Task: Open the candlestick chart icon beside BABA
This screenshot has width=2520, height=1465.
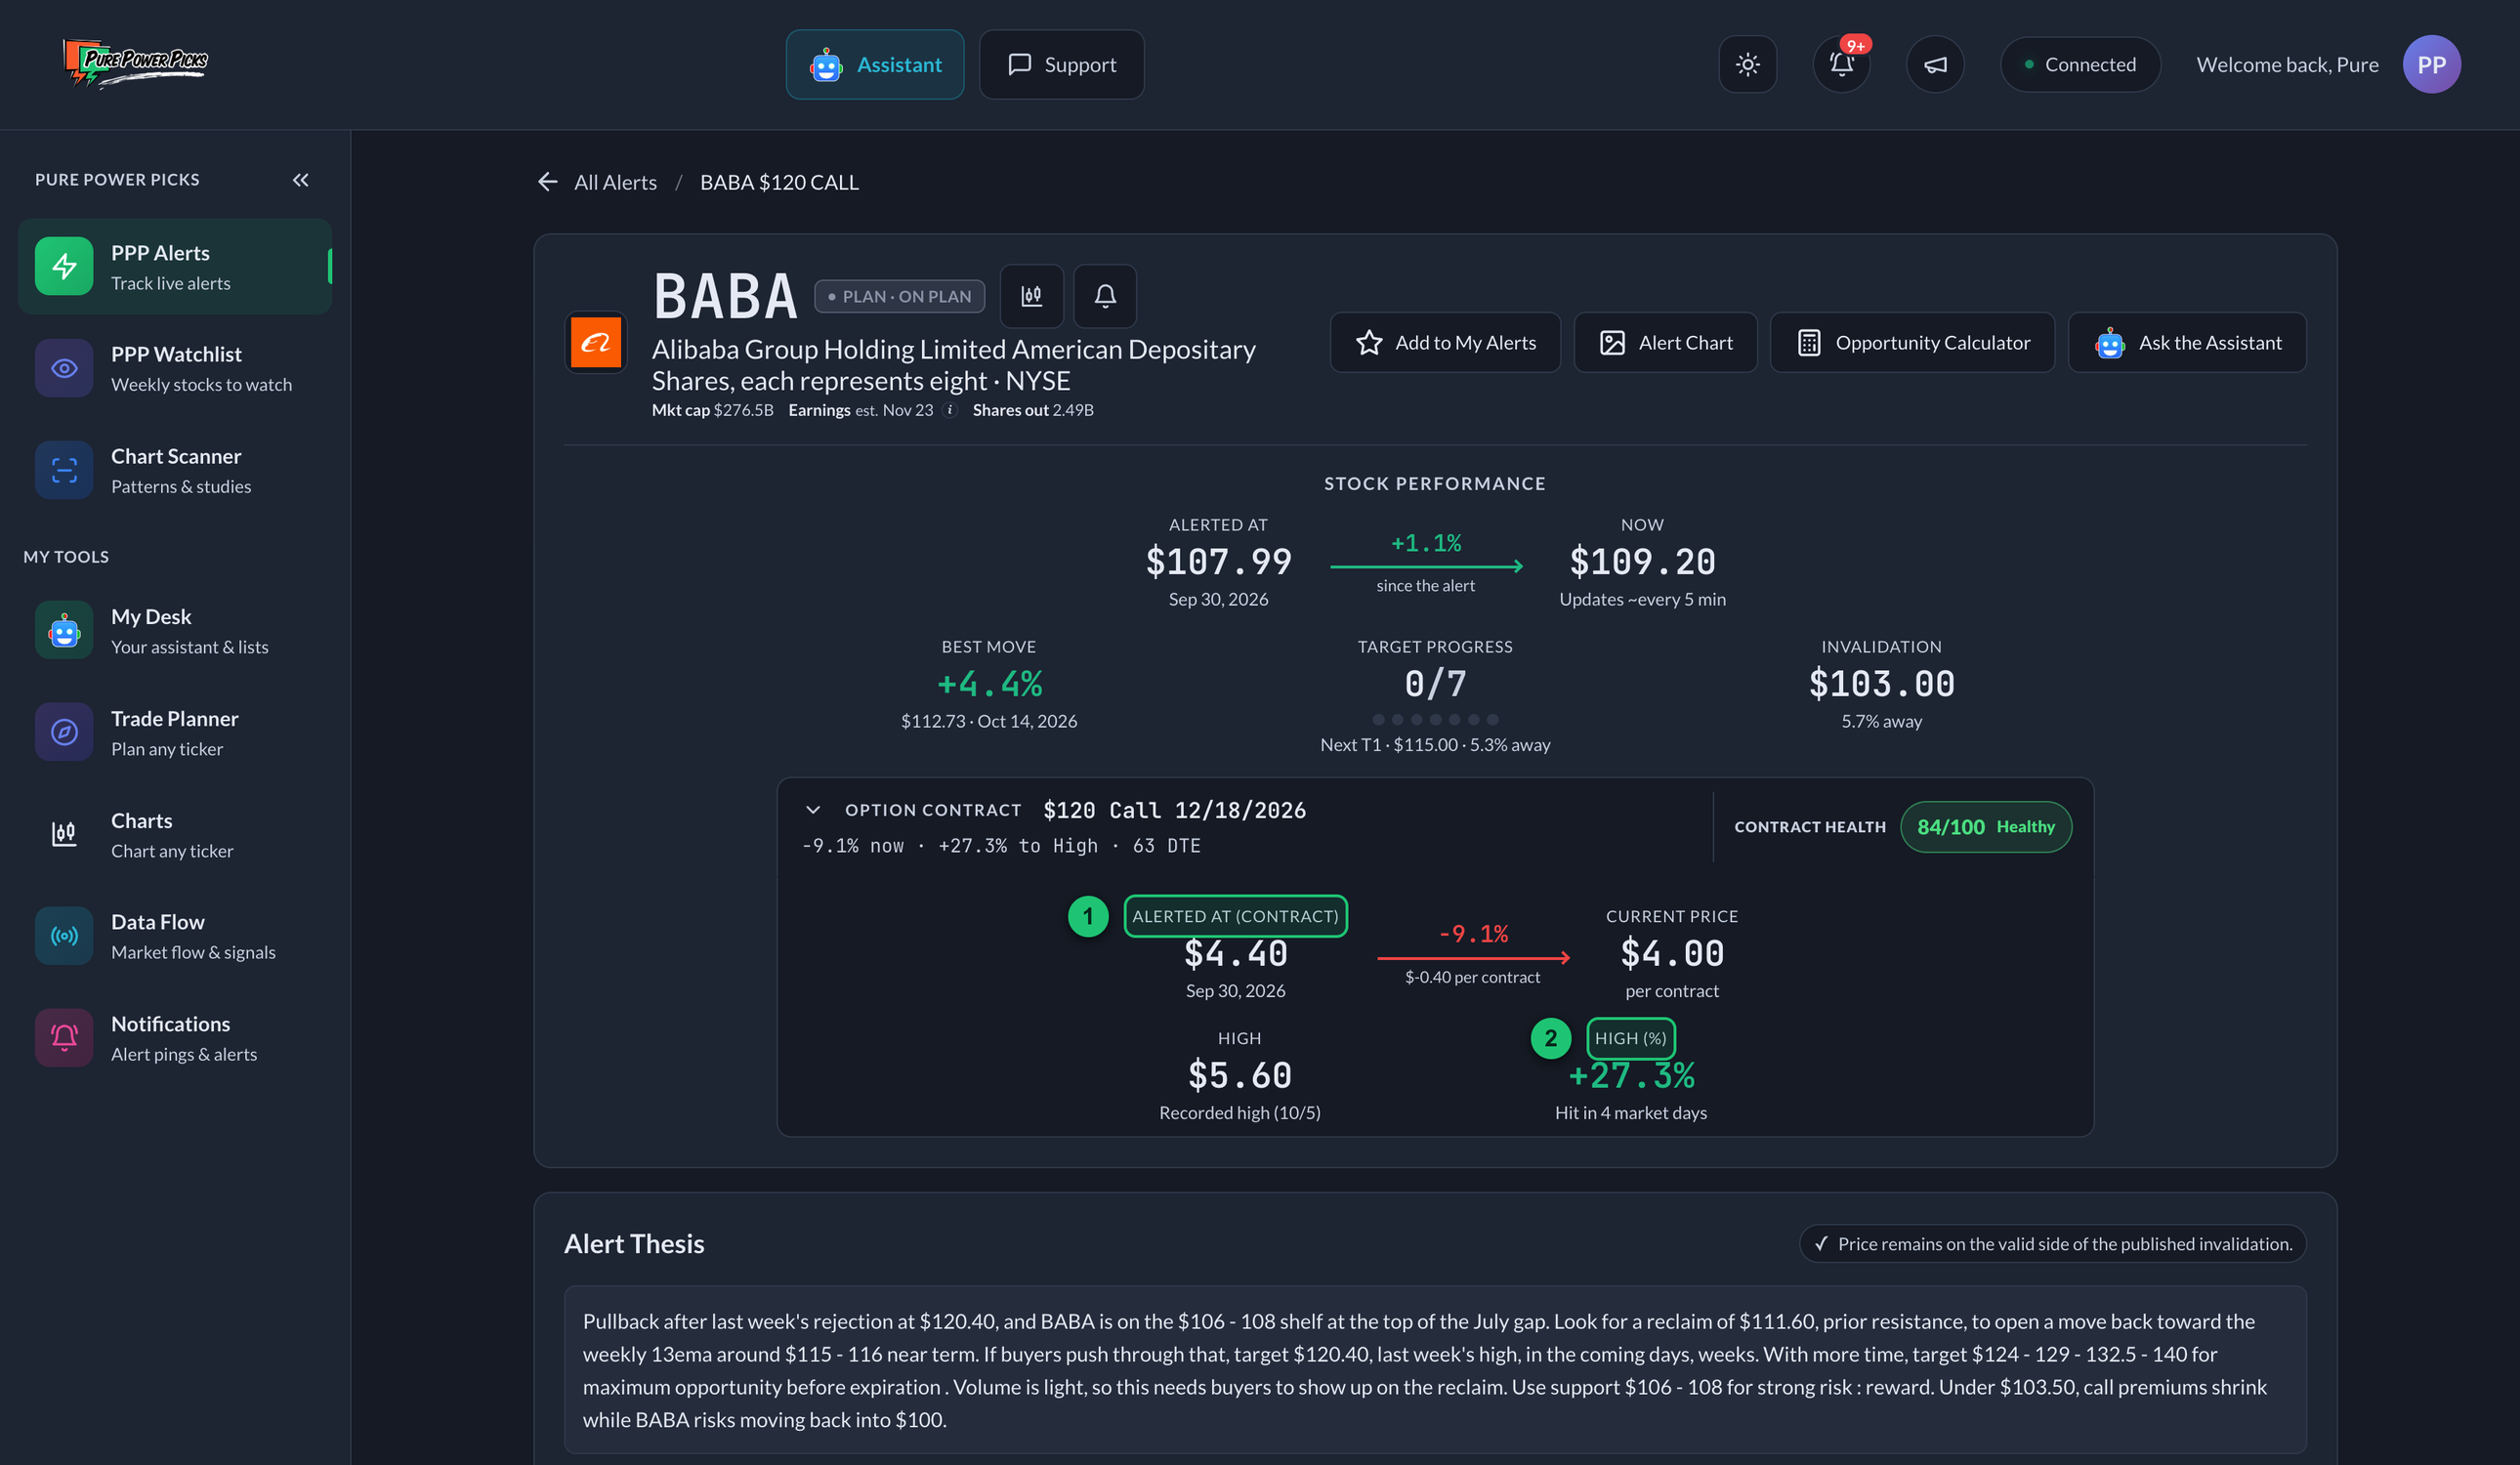Action: (x=1031, y=296)
